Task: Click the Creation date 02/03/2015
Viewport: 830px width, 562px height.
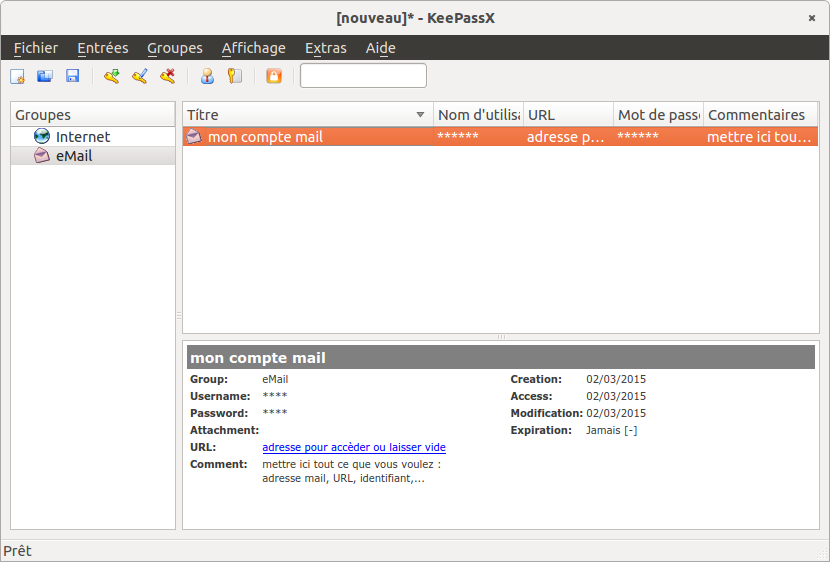Action: [x=616, y=379]
